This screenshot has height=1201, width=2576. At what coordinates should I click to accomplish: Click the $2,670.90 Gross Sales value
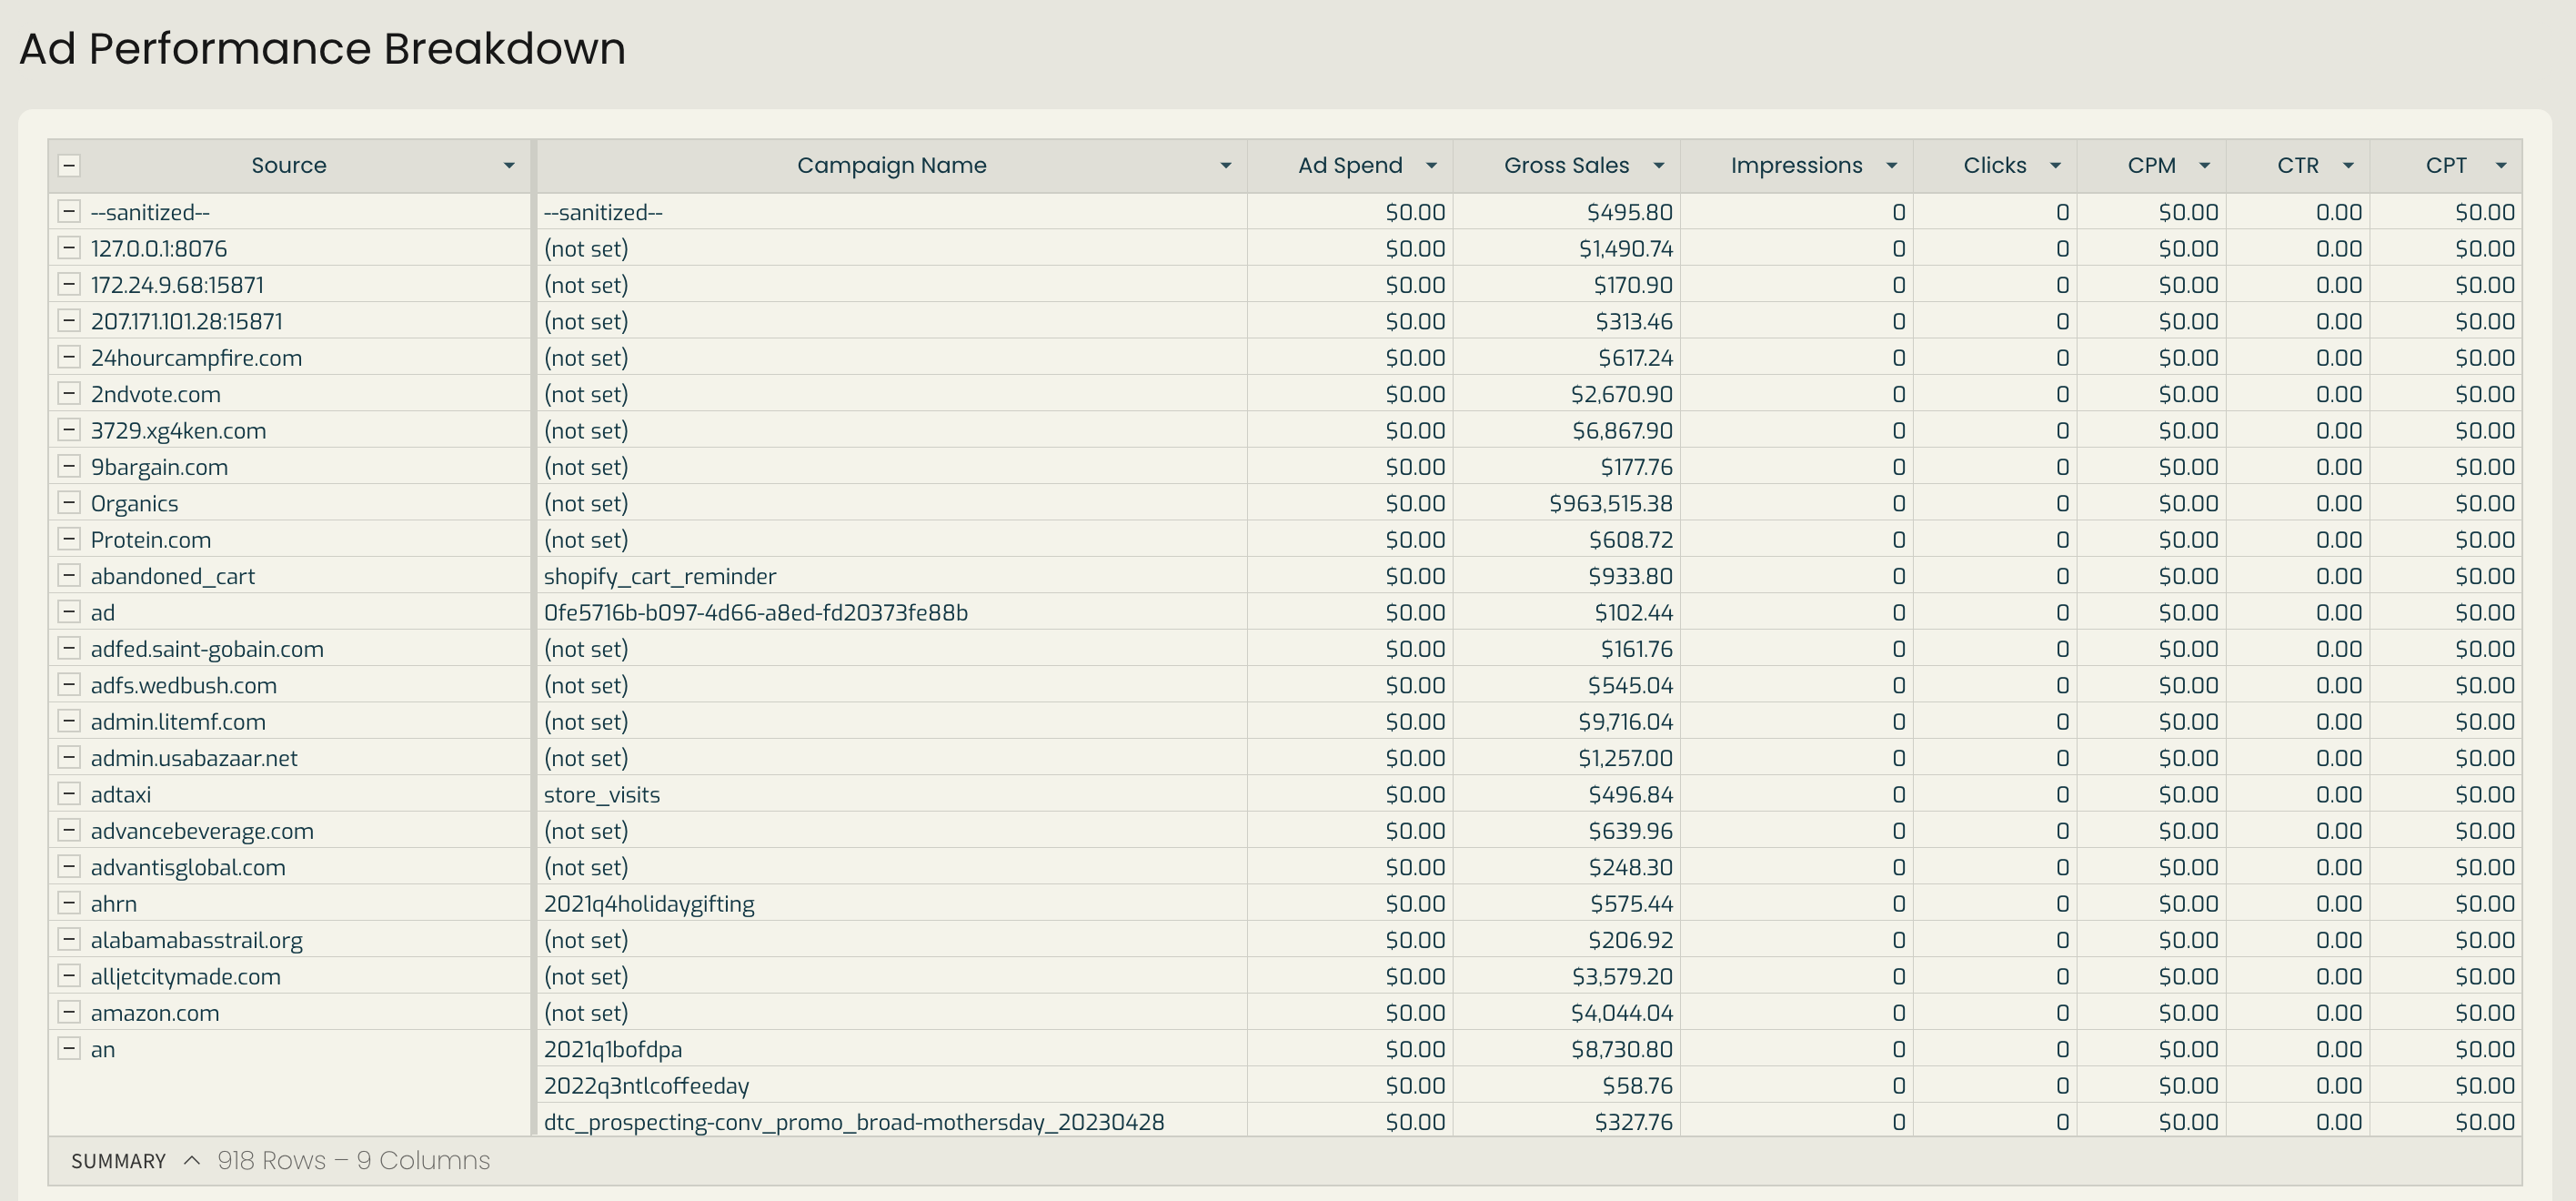click(x=1621, y=394)
